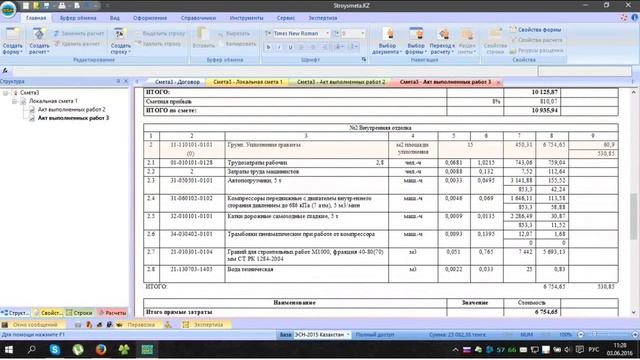Viewport: 640px width, 360px height.
Task: Open the Расчеты bottom panel tab
Action: [112, 313]
